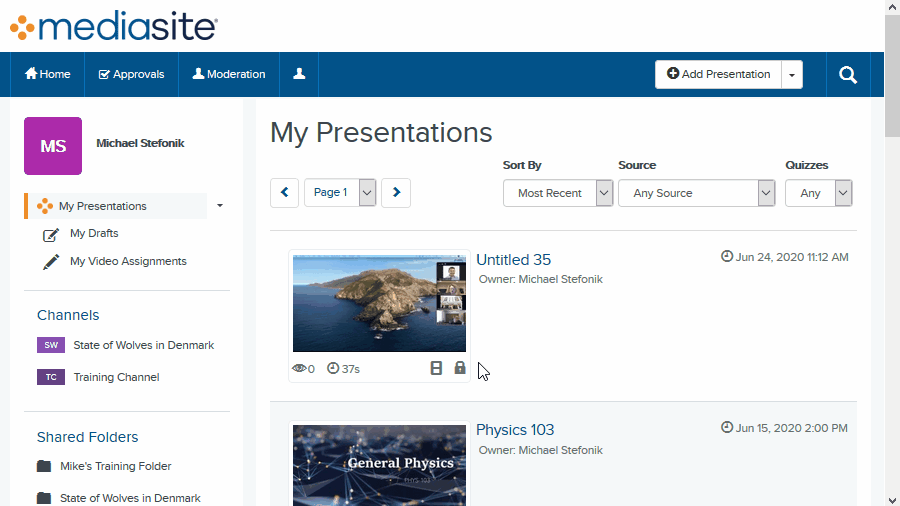Viewport: 900px width, 506px height.
Task: Open the user profile icon menu
Action: (299, 74)
